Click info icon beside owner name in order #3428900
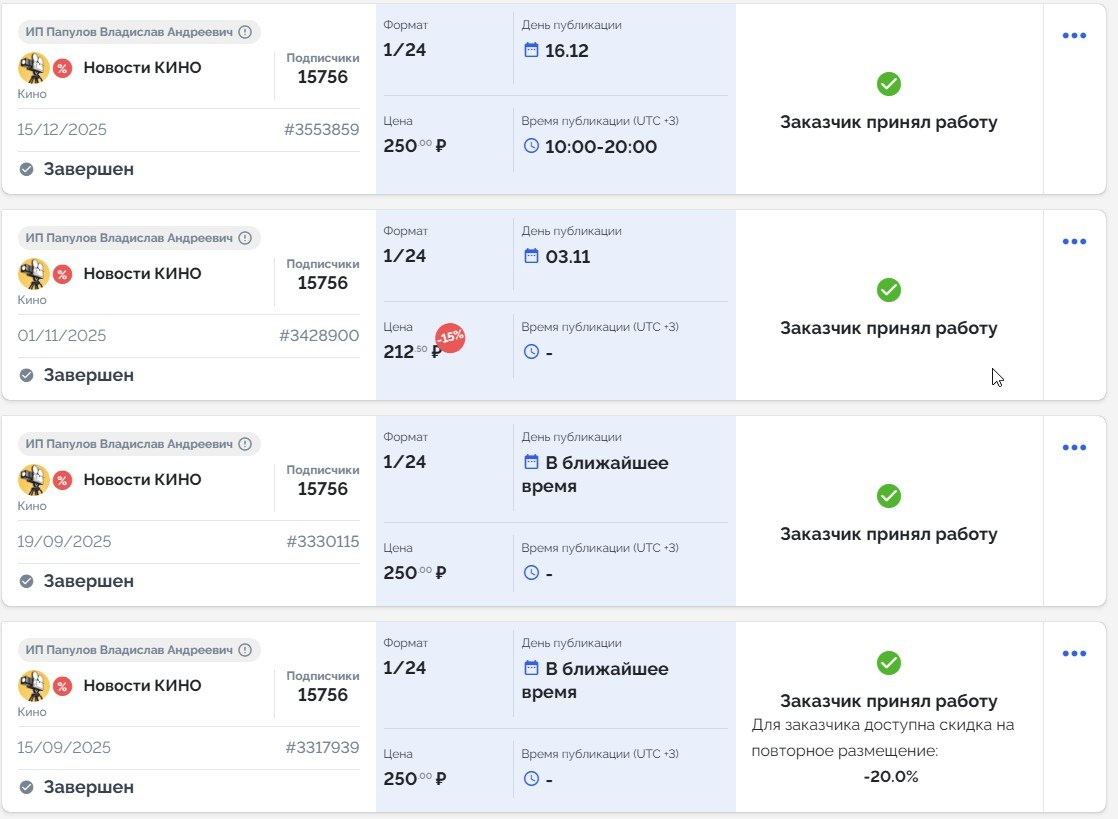The image size is (1118, 819). 245,238
